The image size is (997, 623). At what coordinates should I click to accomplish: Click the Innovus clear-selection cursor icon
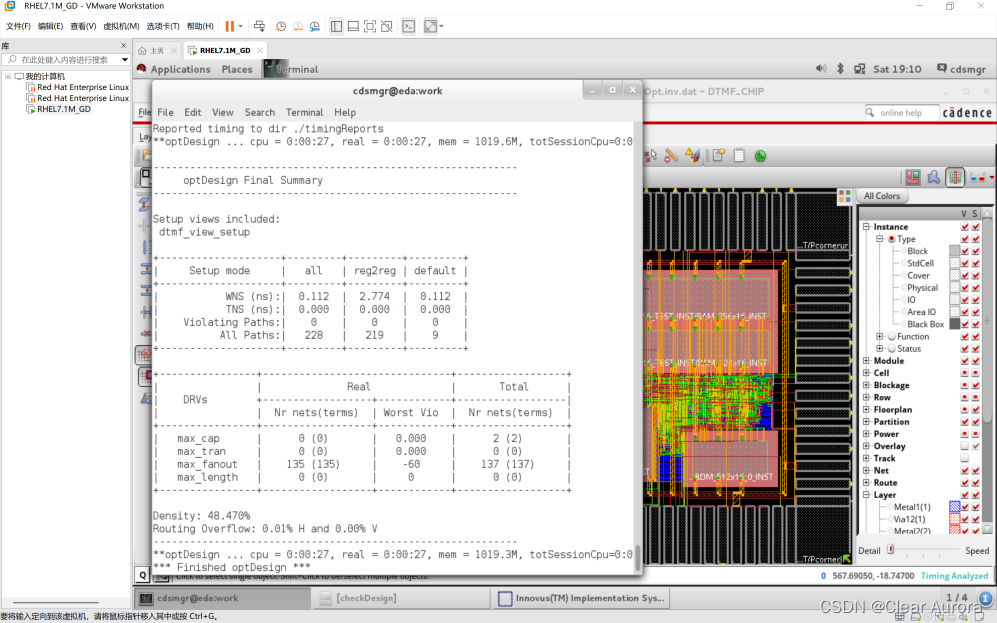pos(651,156)
